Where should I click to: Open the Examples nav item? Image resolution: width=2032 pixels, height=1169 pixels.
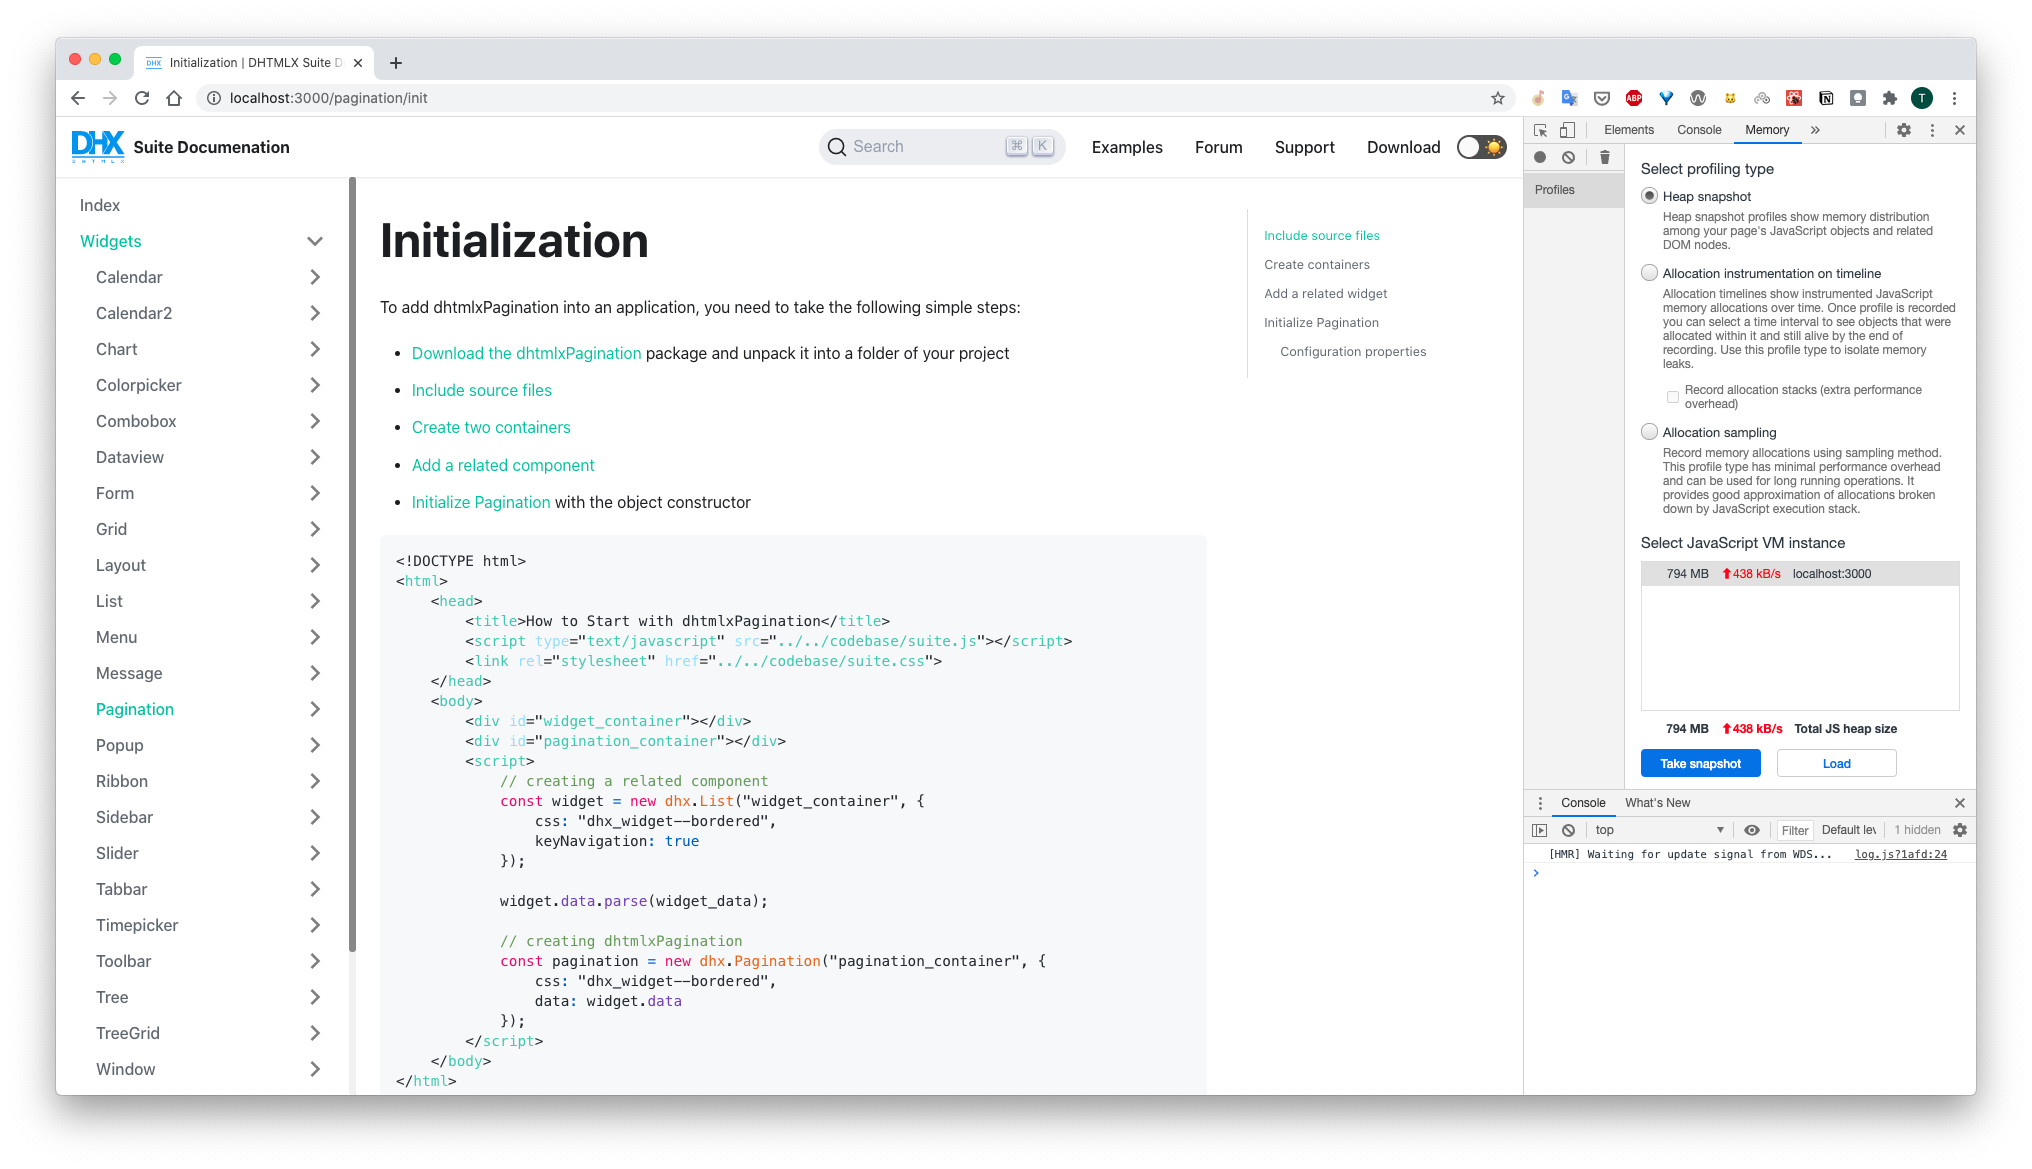(x=1127, y=147)
